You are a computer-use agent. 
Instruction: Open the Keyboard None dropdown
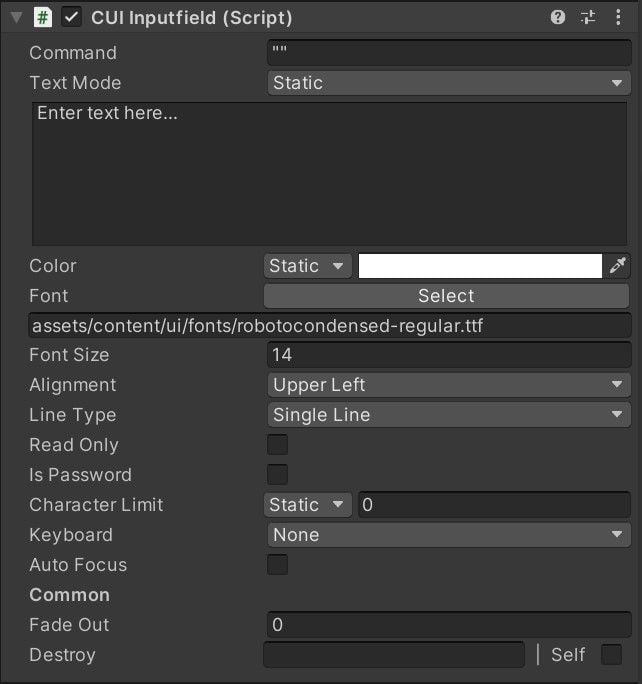(x=449, y=535)
